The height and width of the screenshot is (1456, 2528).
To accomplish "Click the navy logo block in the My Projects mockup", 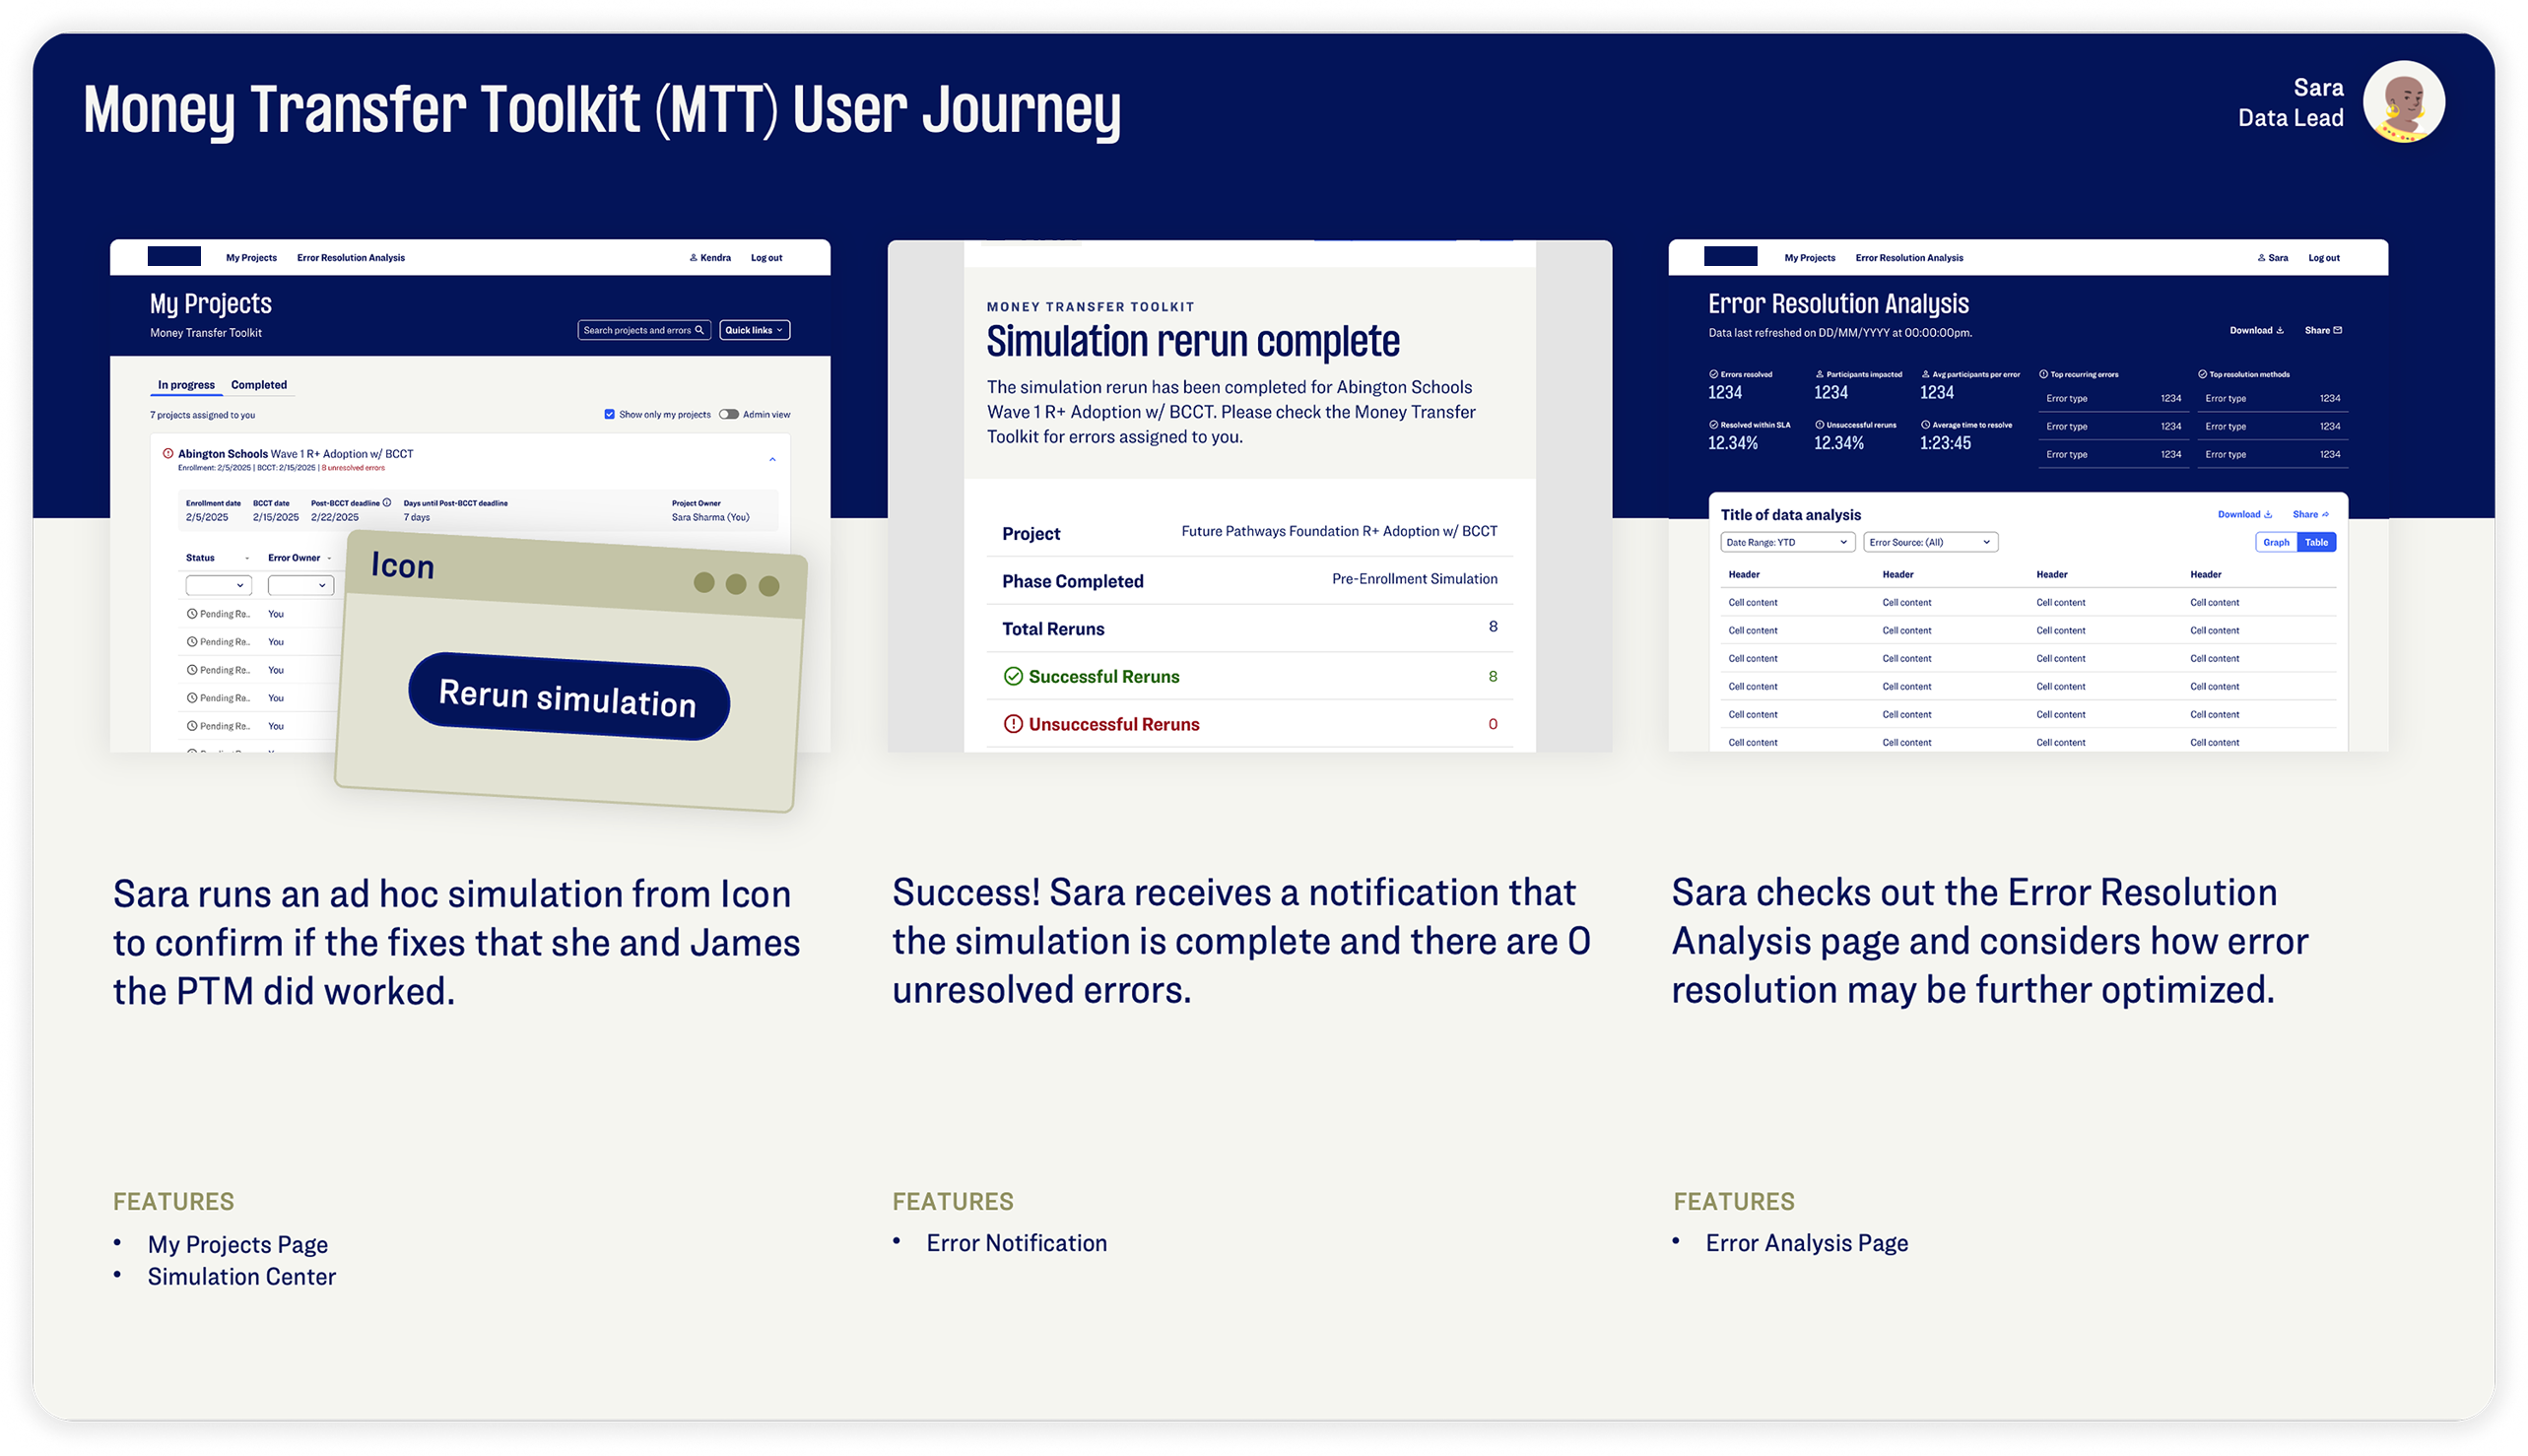I will (174, 257).
